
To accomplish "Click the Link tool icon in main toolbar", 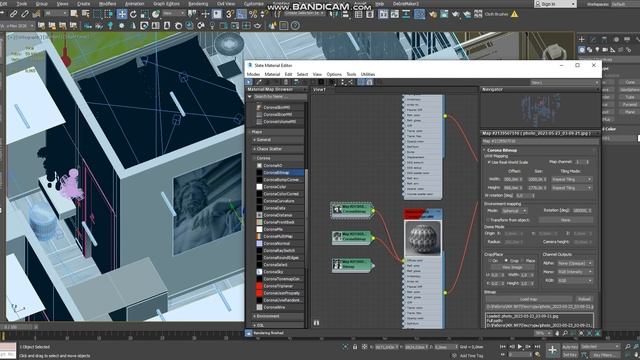I will click(x=13, y=14).
